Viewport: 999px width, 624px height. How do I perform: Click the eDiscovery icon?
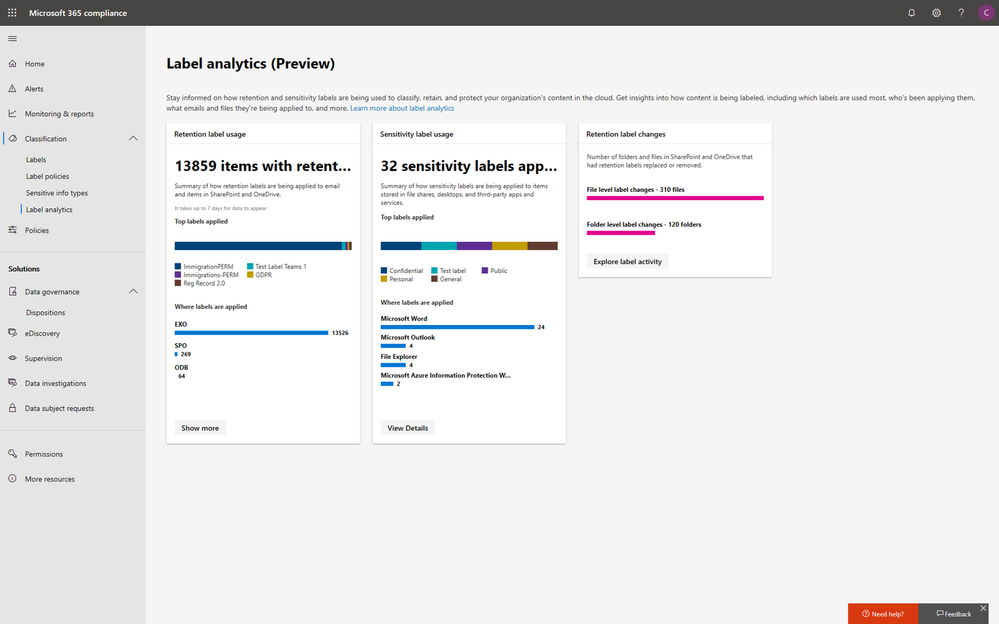pos(12,333)
